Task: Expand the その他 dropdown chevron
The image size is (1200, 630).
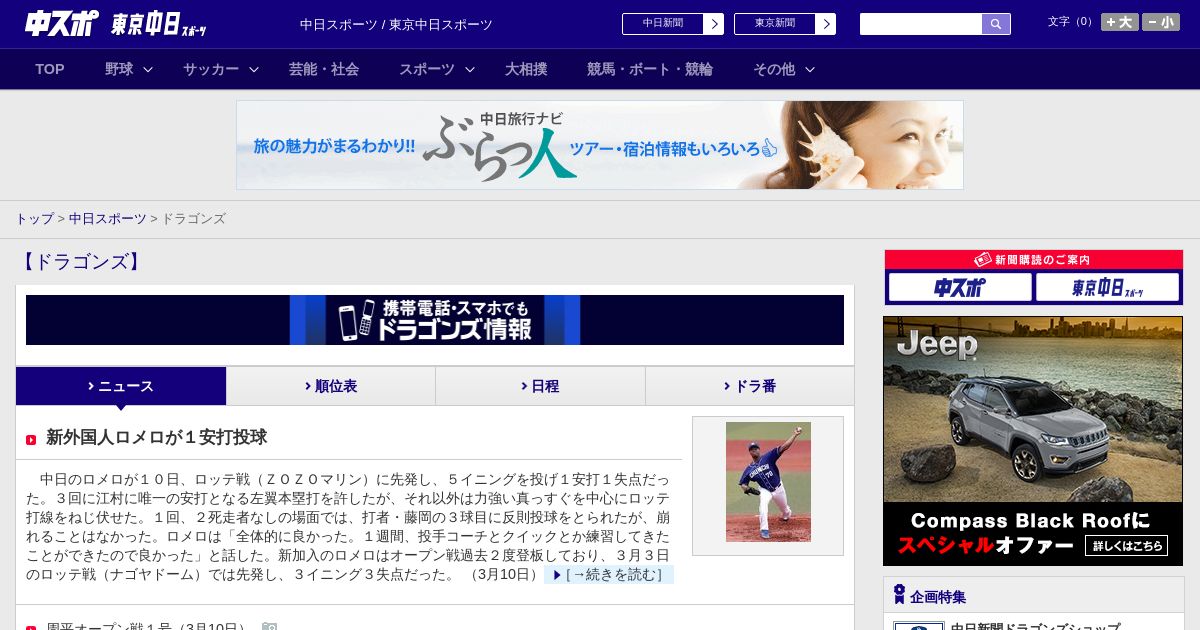Action: [810, 69]
